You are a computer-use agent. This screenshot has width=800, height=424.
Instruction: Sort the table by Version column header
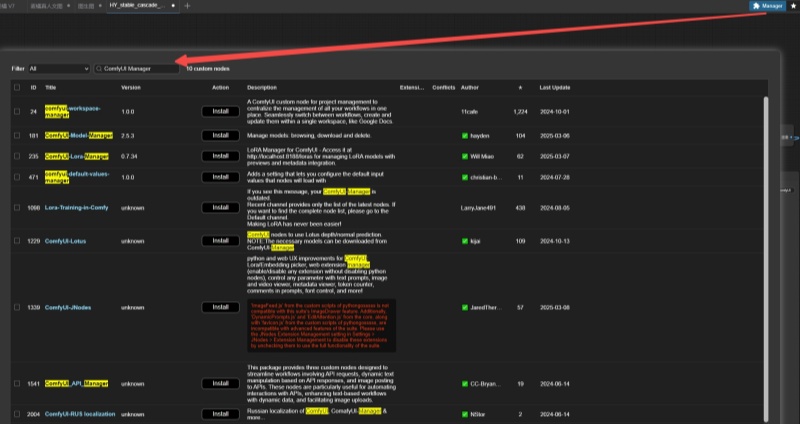(131, 88)
